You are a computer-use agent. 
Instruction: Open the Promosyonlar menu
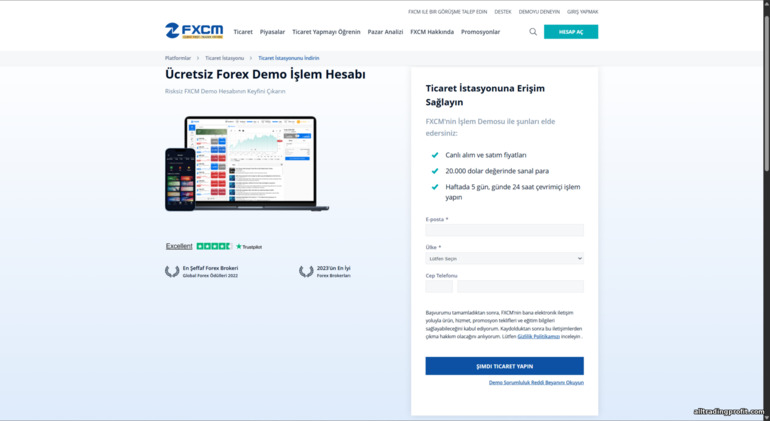tap(480, 32)
